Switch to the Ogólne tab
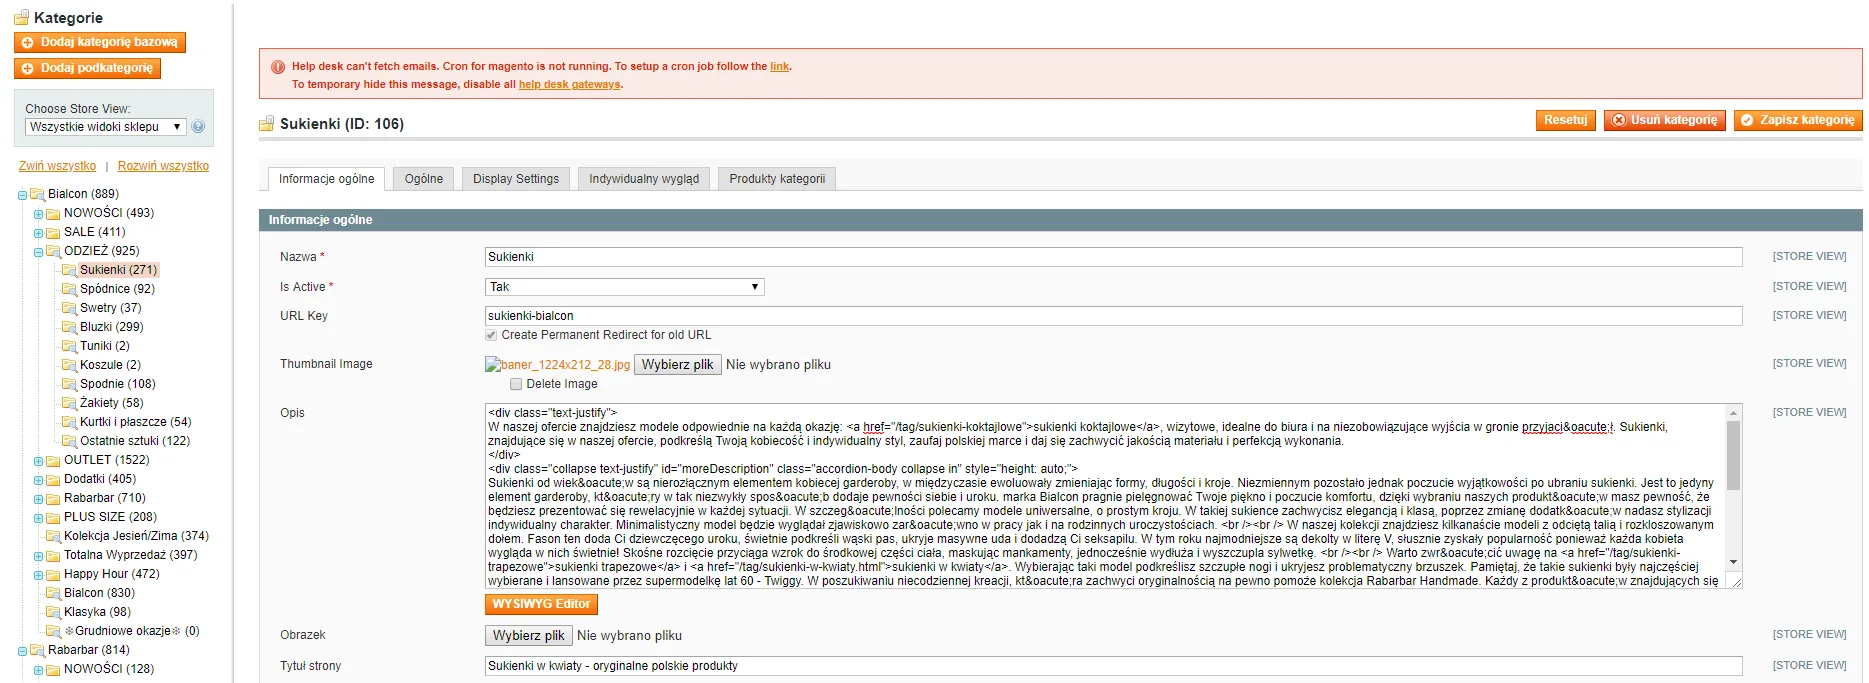 point(424,179)
